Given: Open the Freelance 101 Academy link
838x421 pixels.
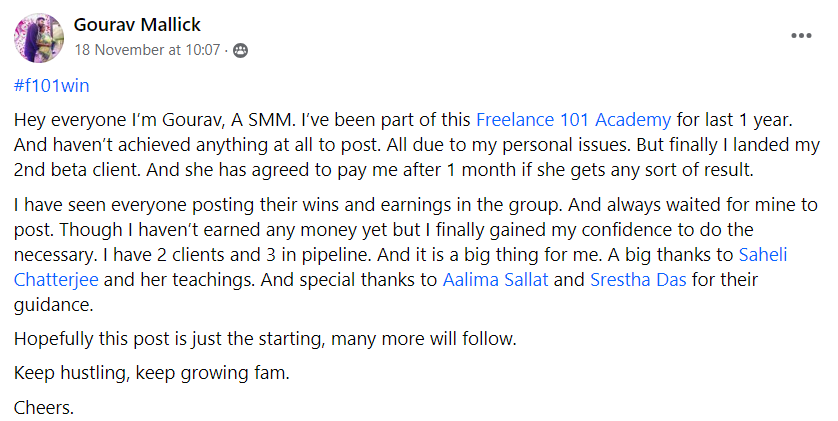Looking at the screenshot, I should pos(573,120).
